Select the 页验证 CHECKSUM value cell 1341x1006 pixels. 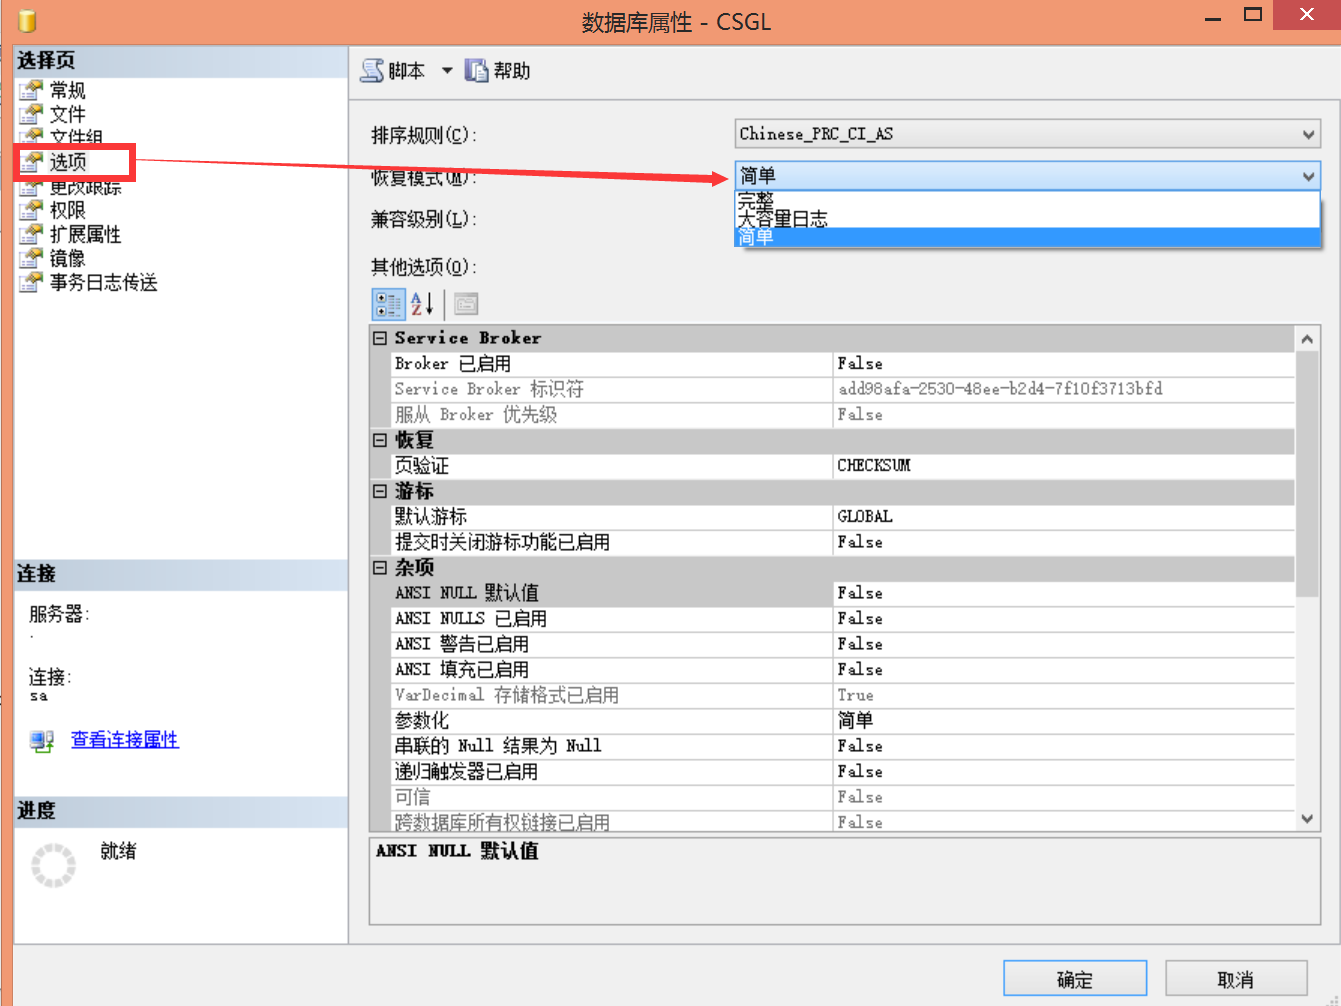click(1063, 466)
